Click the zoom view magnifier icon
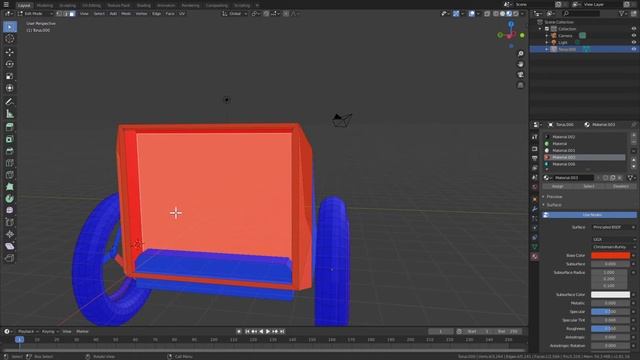Viewport: 640px width, 360px height. click(x=520, y=54)
